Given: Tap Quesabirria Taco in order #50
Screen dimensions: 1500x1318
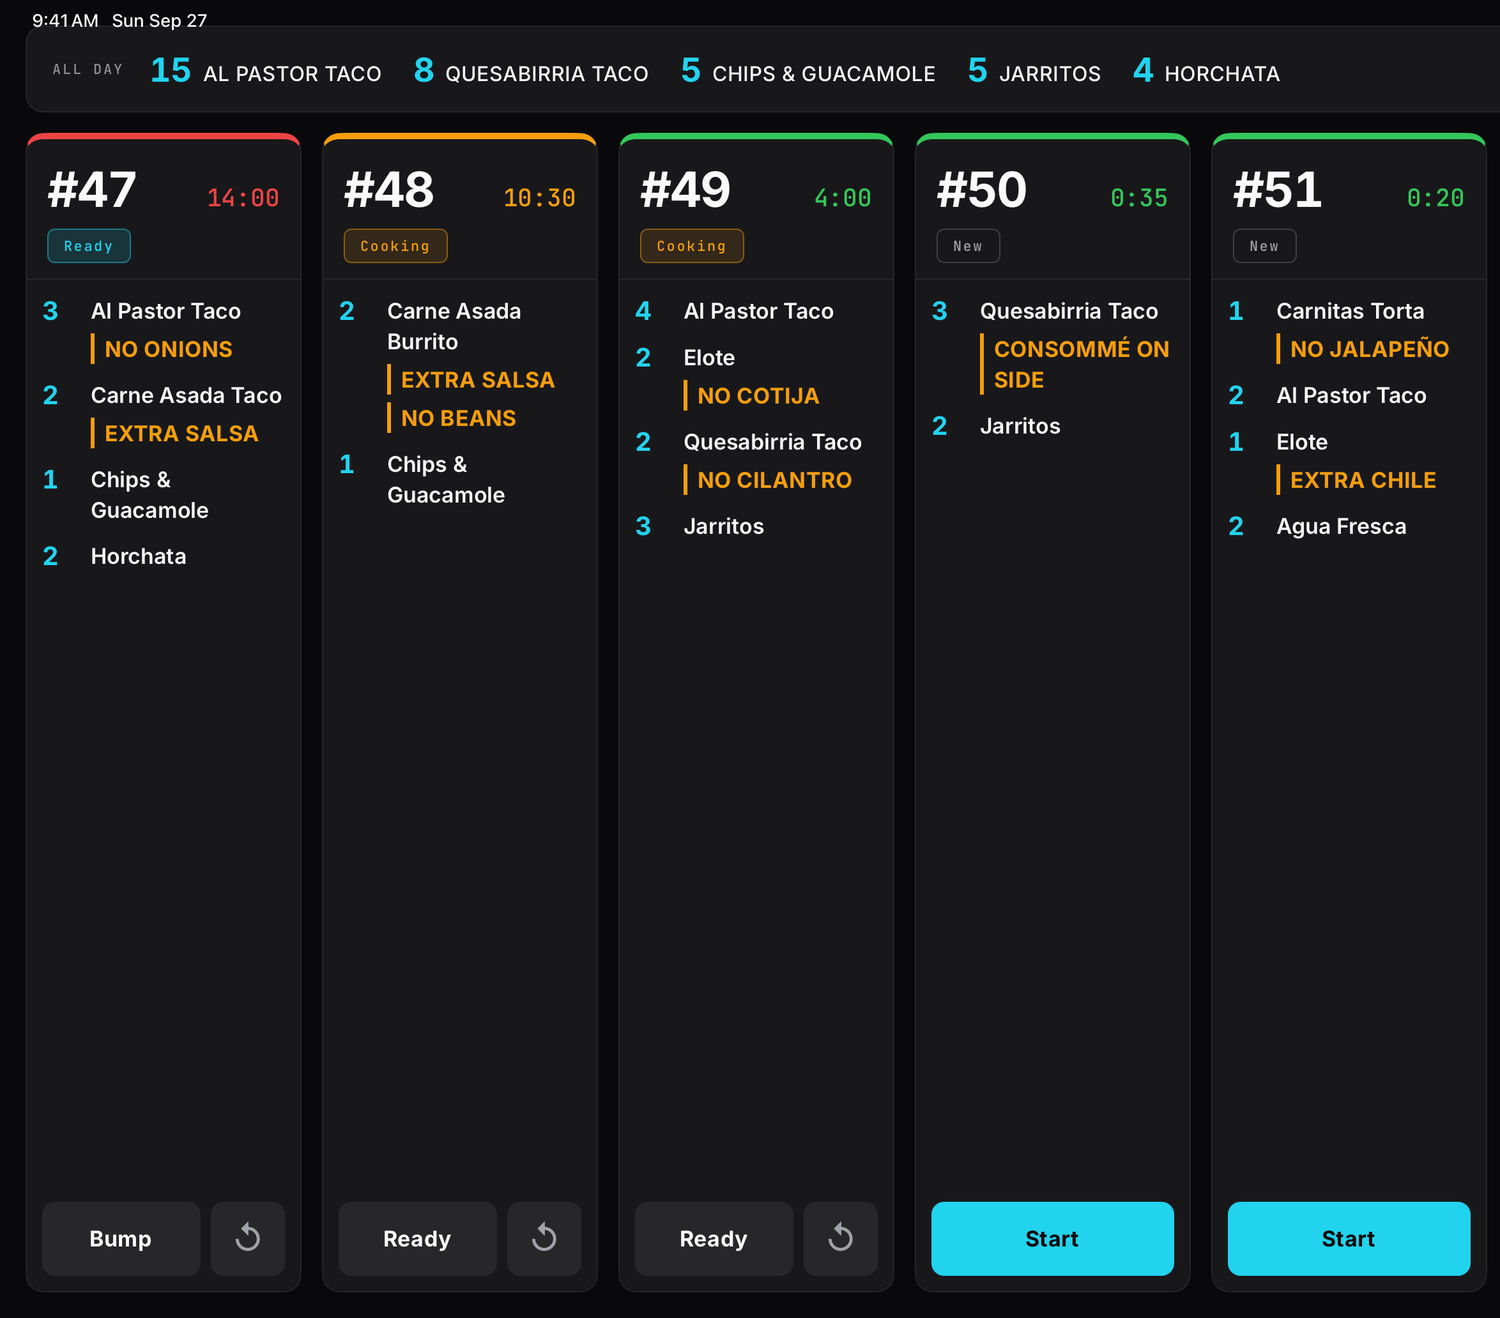Looking at the screenshot, I should tap(1069, 311).
